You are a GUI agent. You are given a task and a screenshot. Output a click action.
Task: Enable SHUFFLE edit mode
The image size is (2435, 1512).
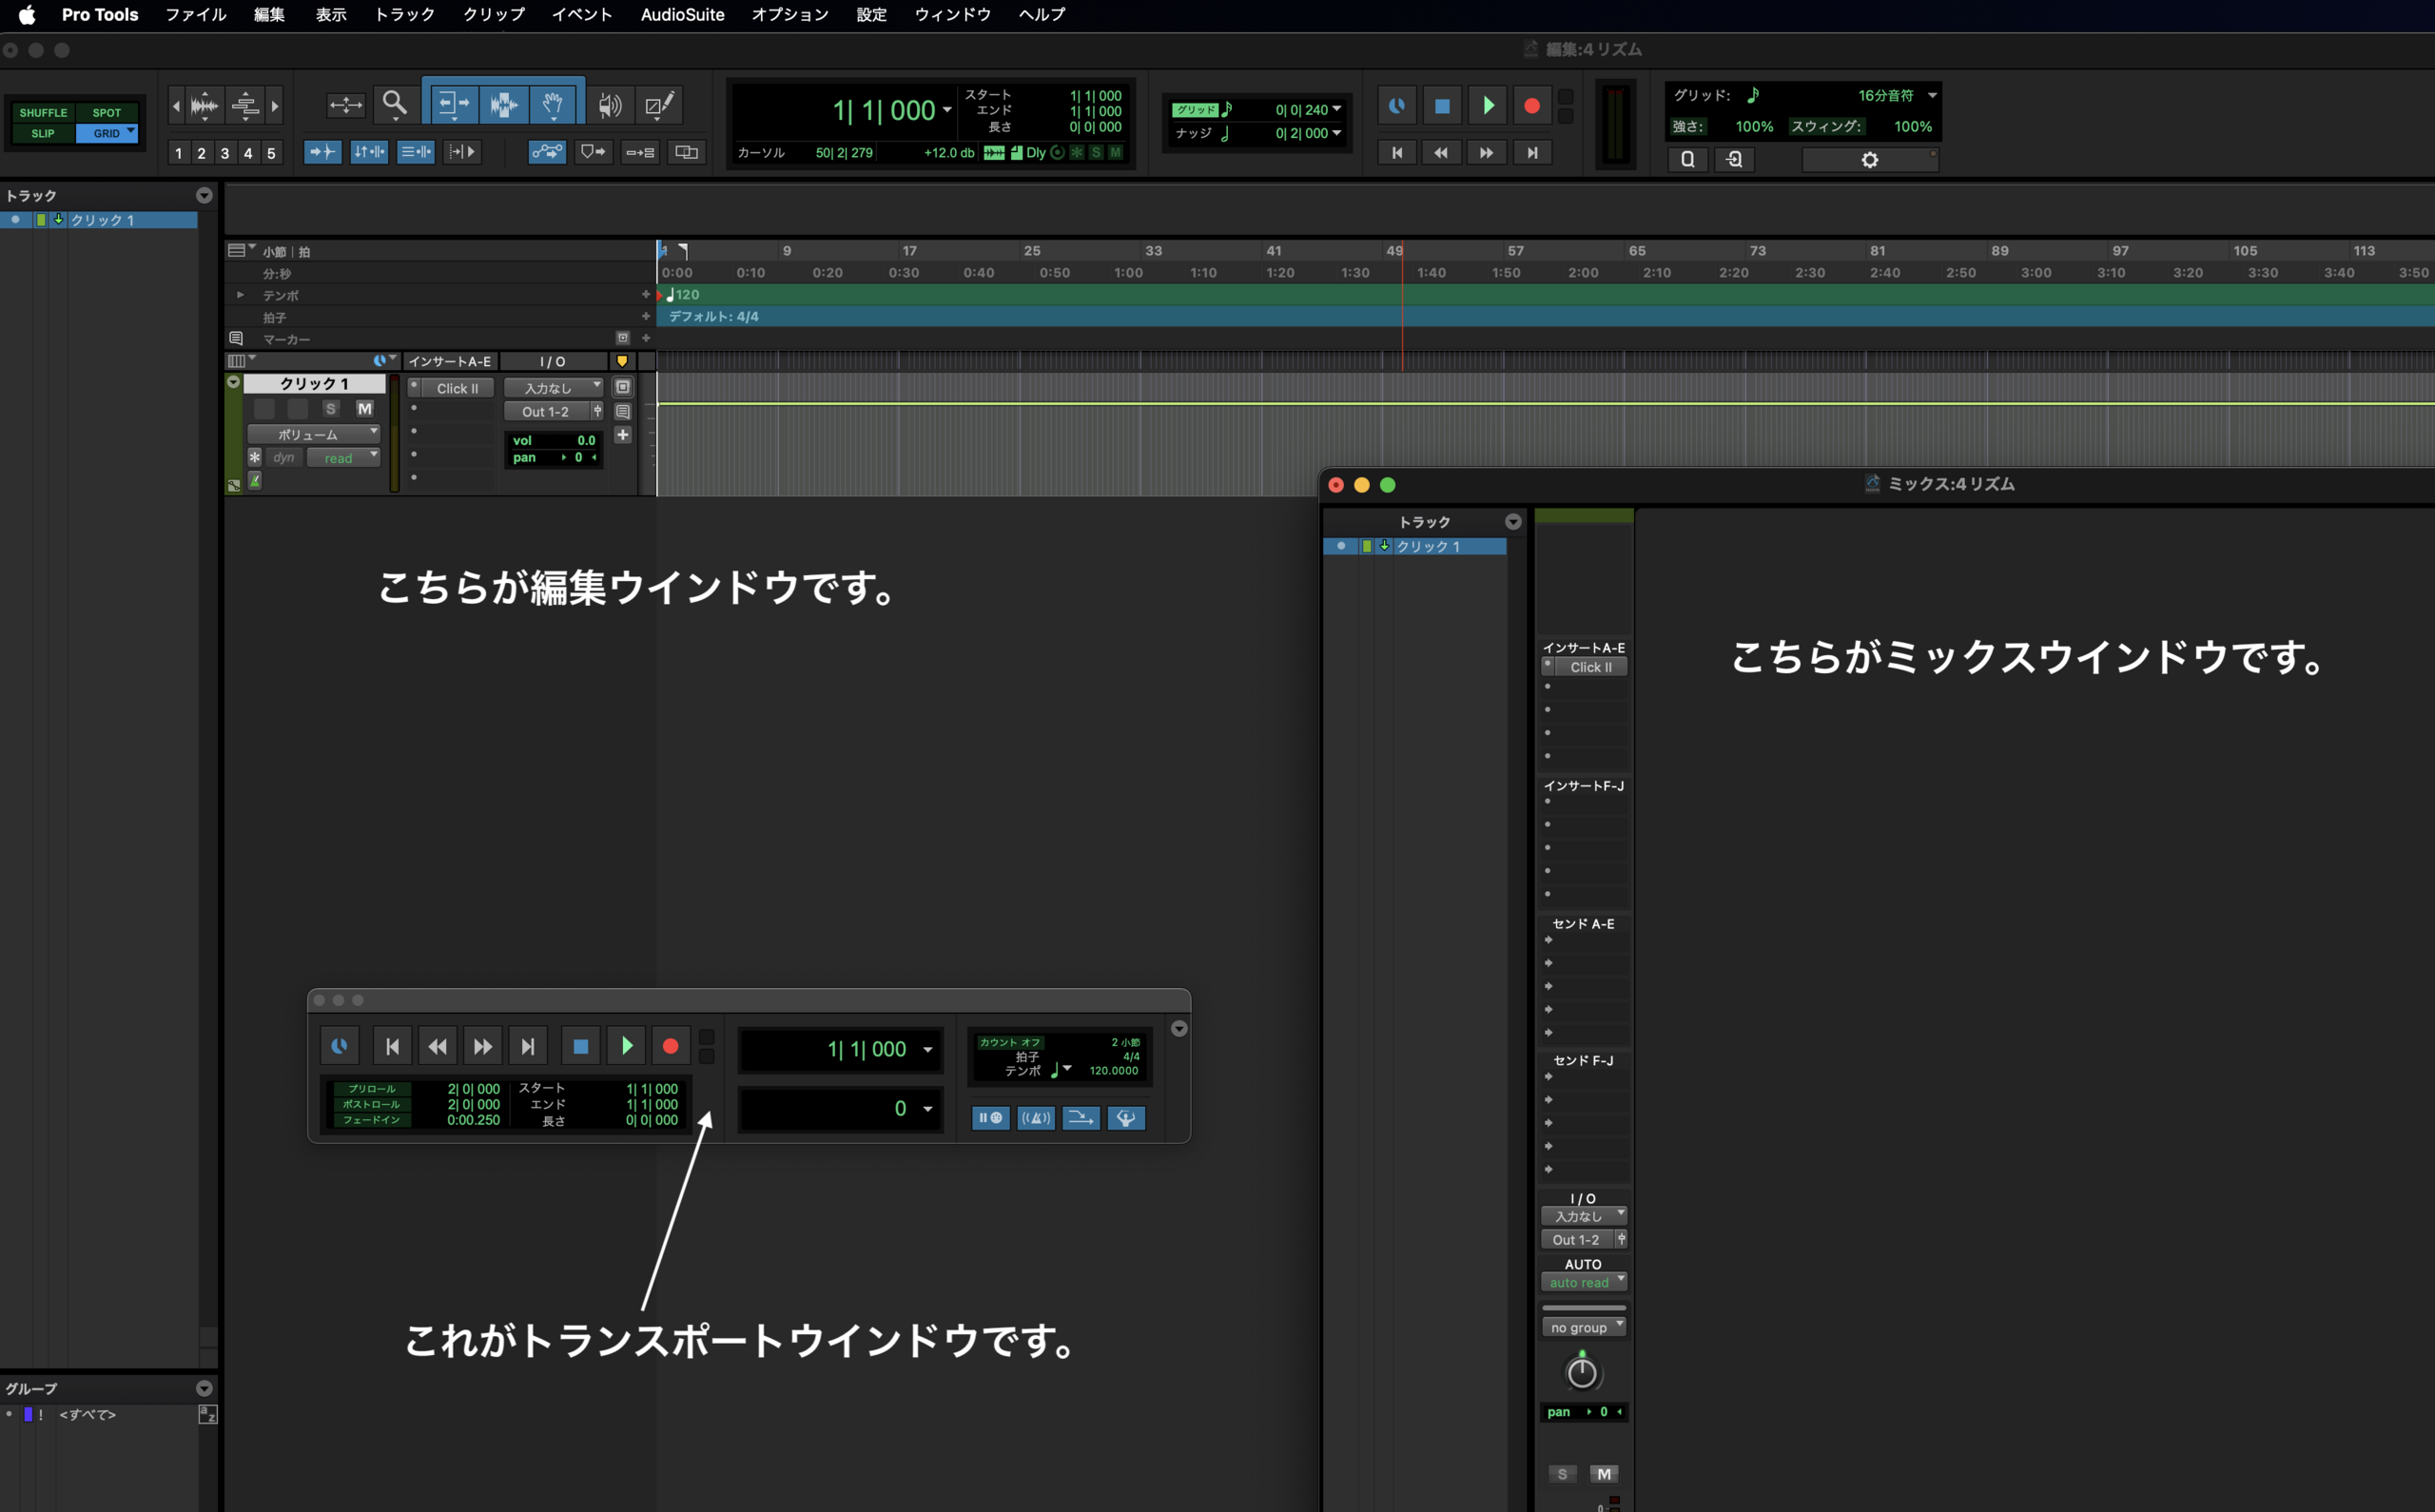pyautogui.click(x=43, y=113)
